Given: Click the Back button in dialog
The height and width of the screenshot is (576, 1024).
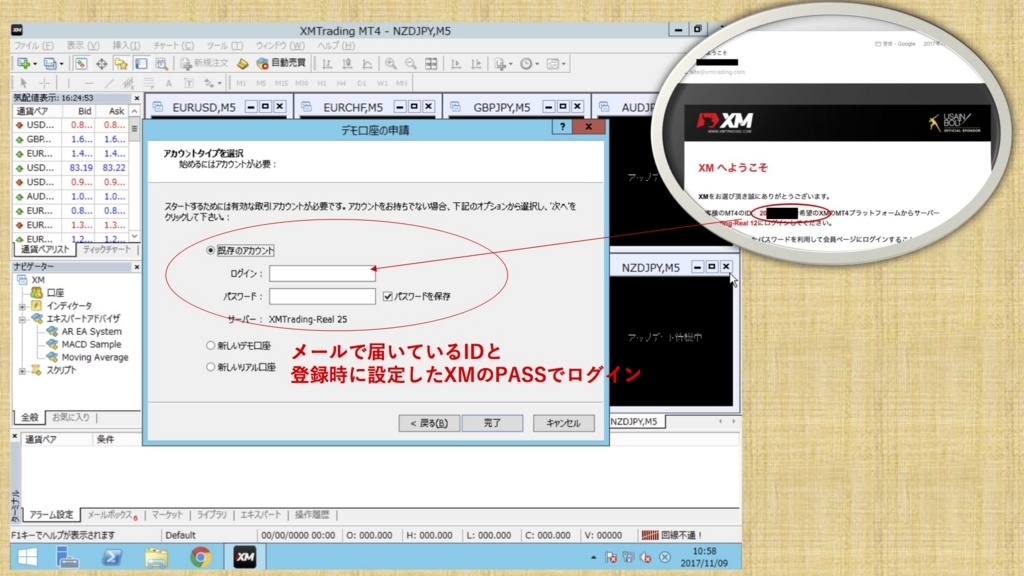Looking at the screenshot, I should (429, 423).
